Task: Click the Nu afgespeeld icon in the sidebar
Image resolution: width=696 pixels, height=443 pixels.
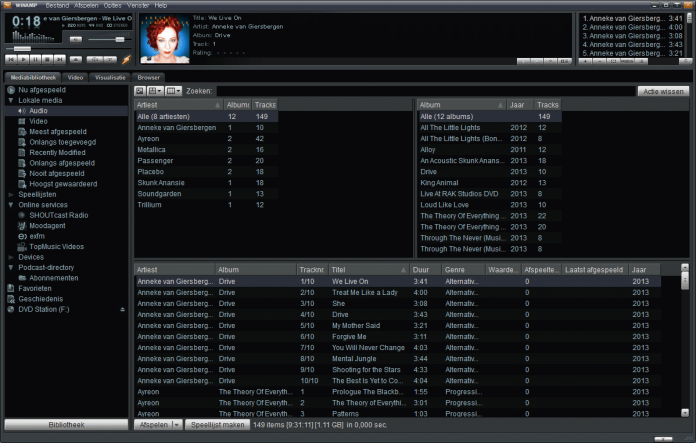Action: (11, 90)
